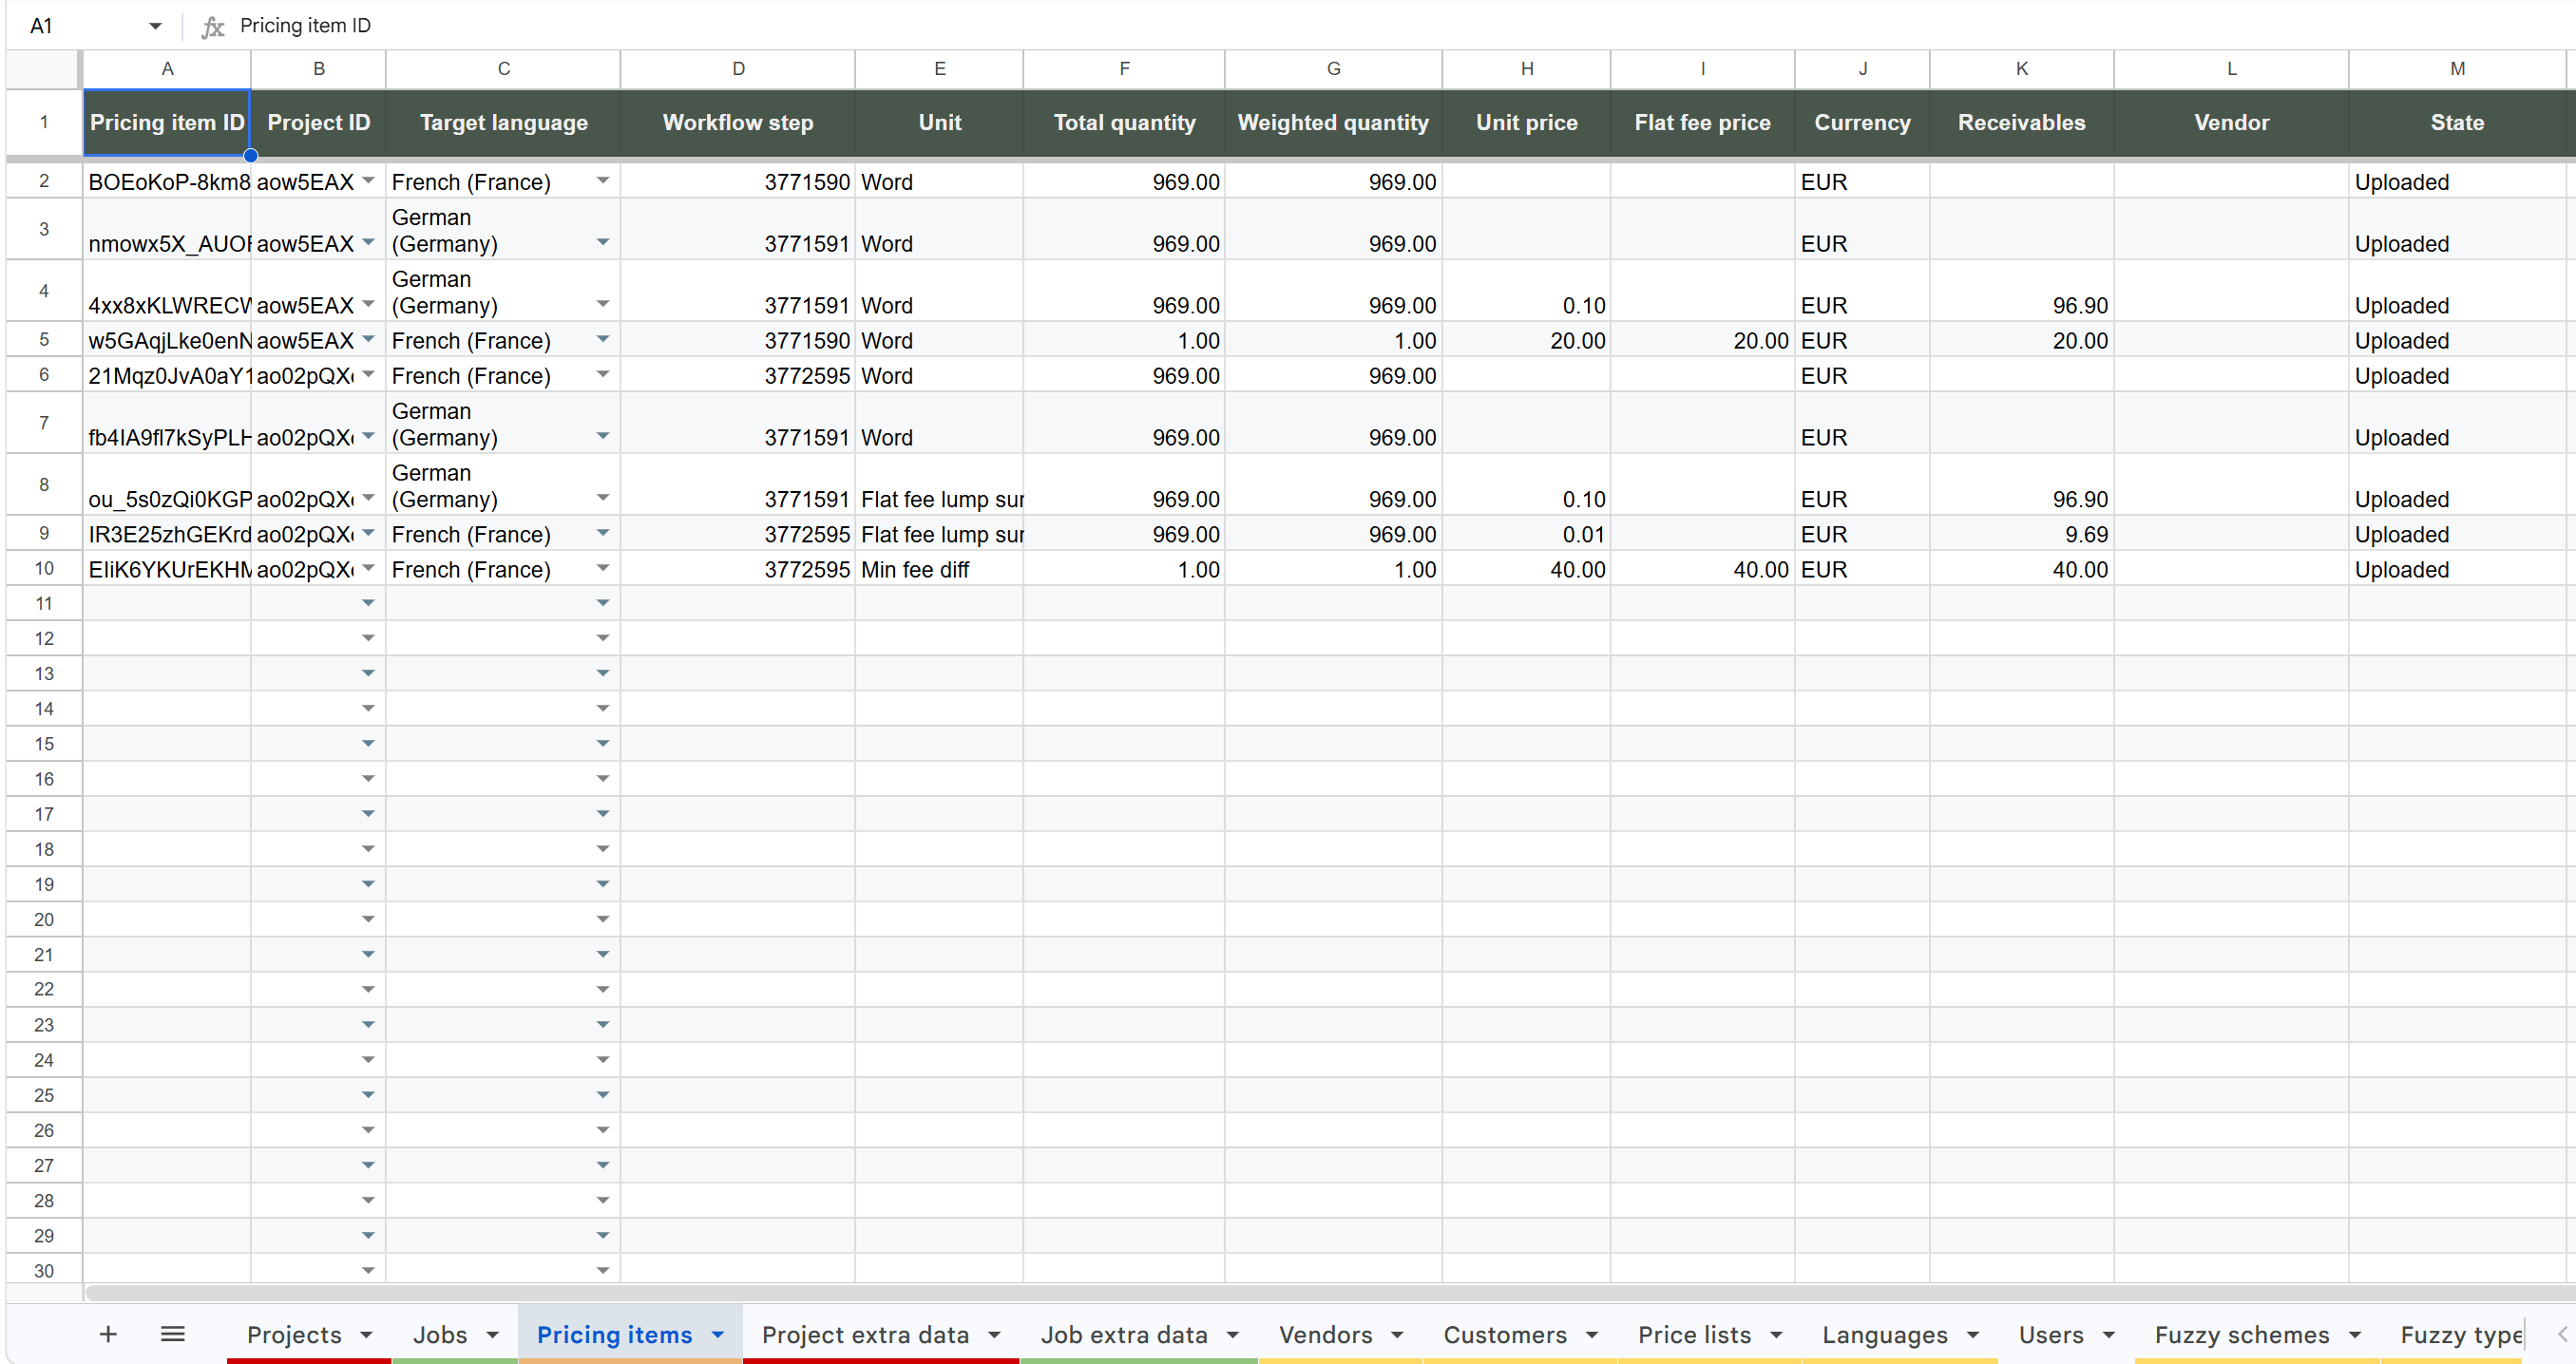
Task: Select row 6 header
Action: click(x=44, y=375)
